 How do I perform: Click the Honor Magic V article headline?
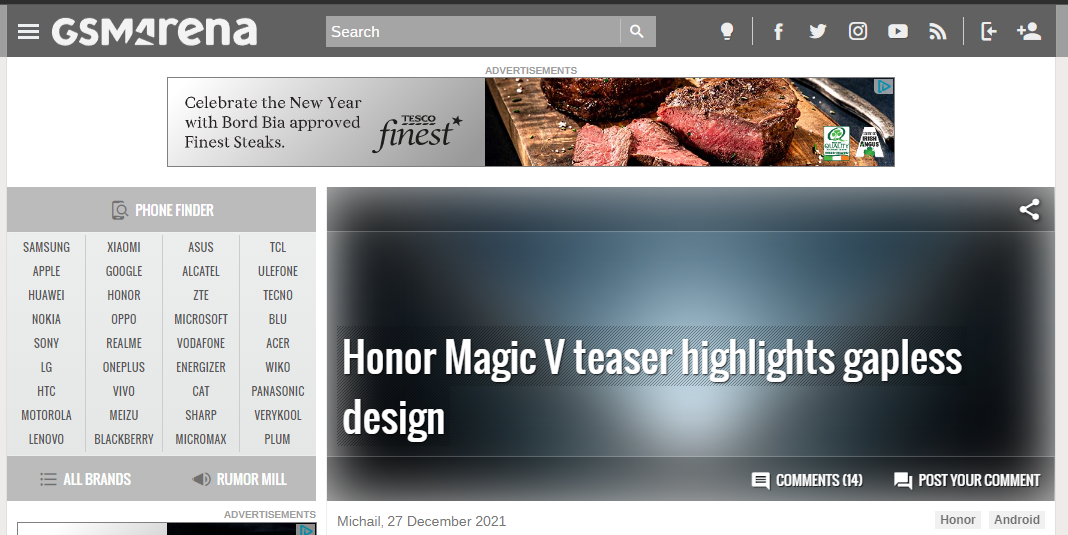(x=652, y=387)
